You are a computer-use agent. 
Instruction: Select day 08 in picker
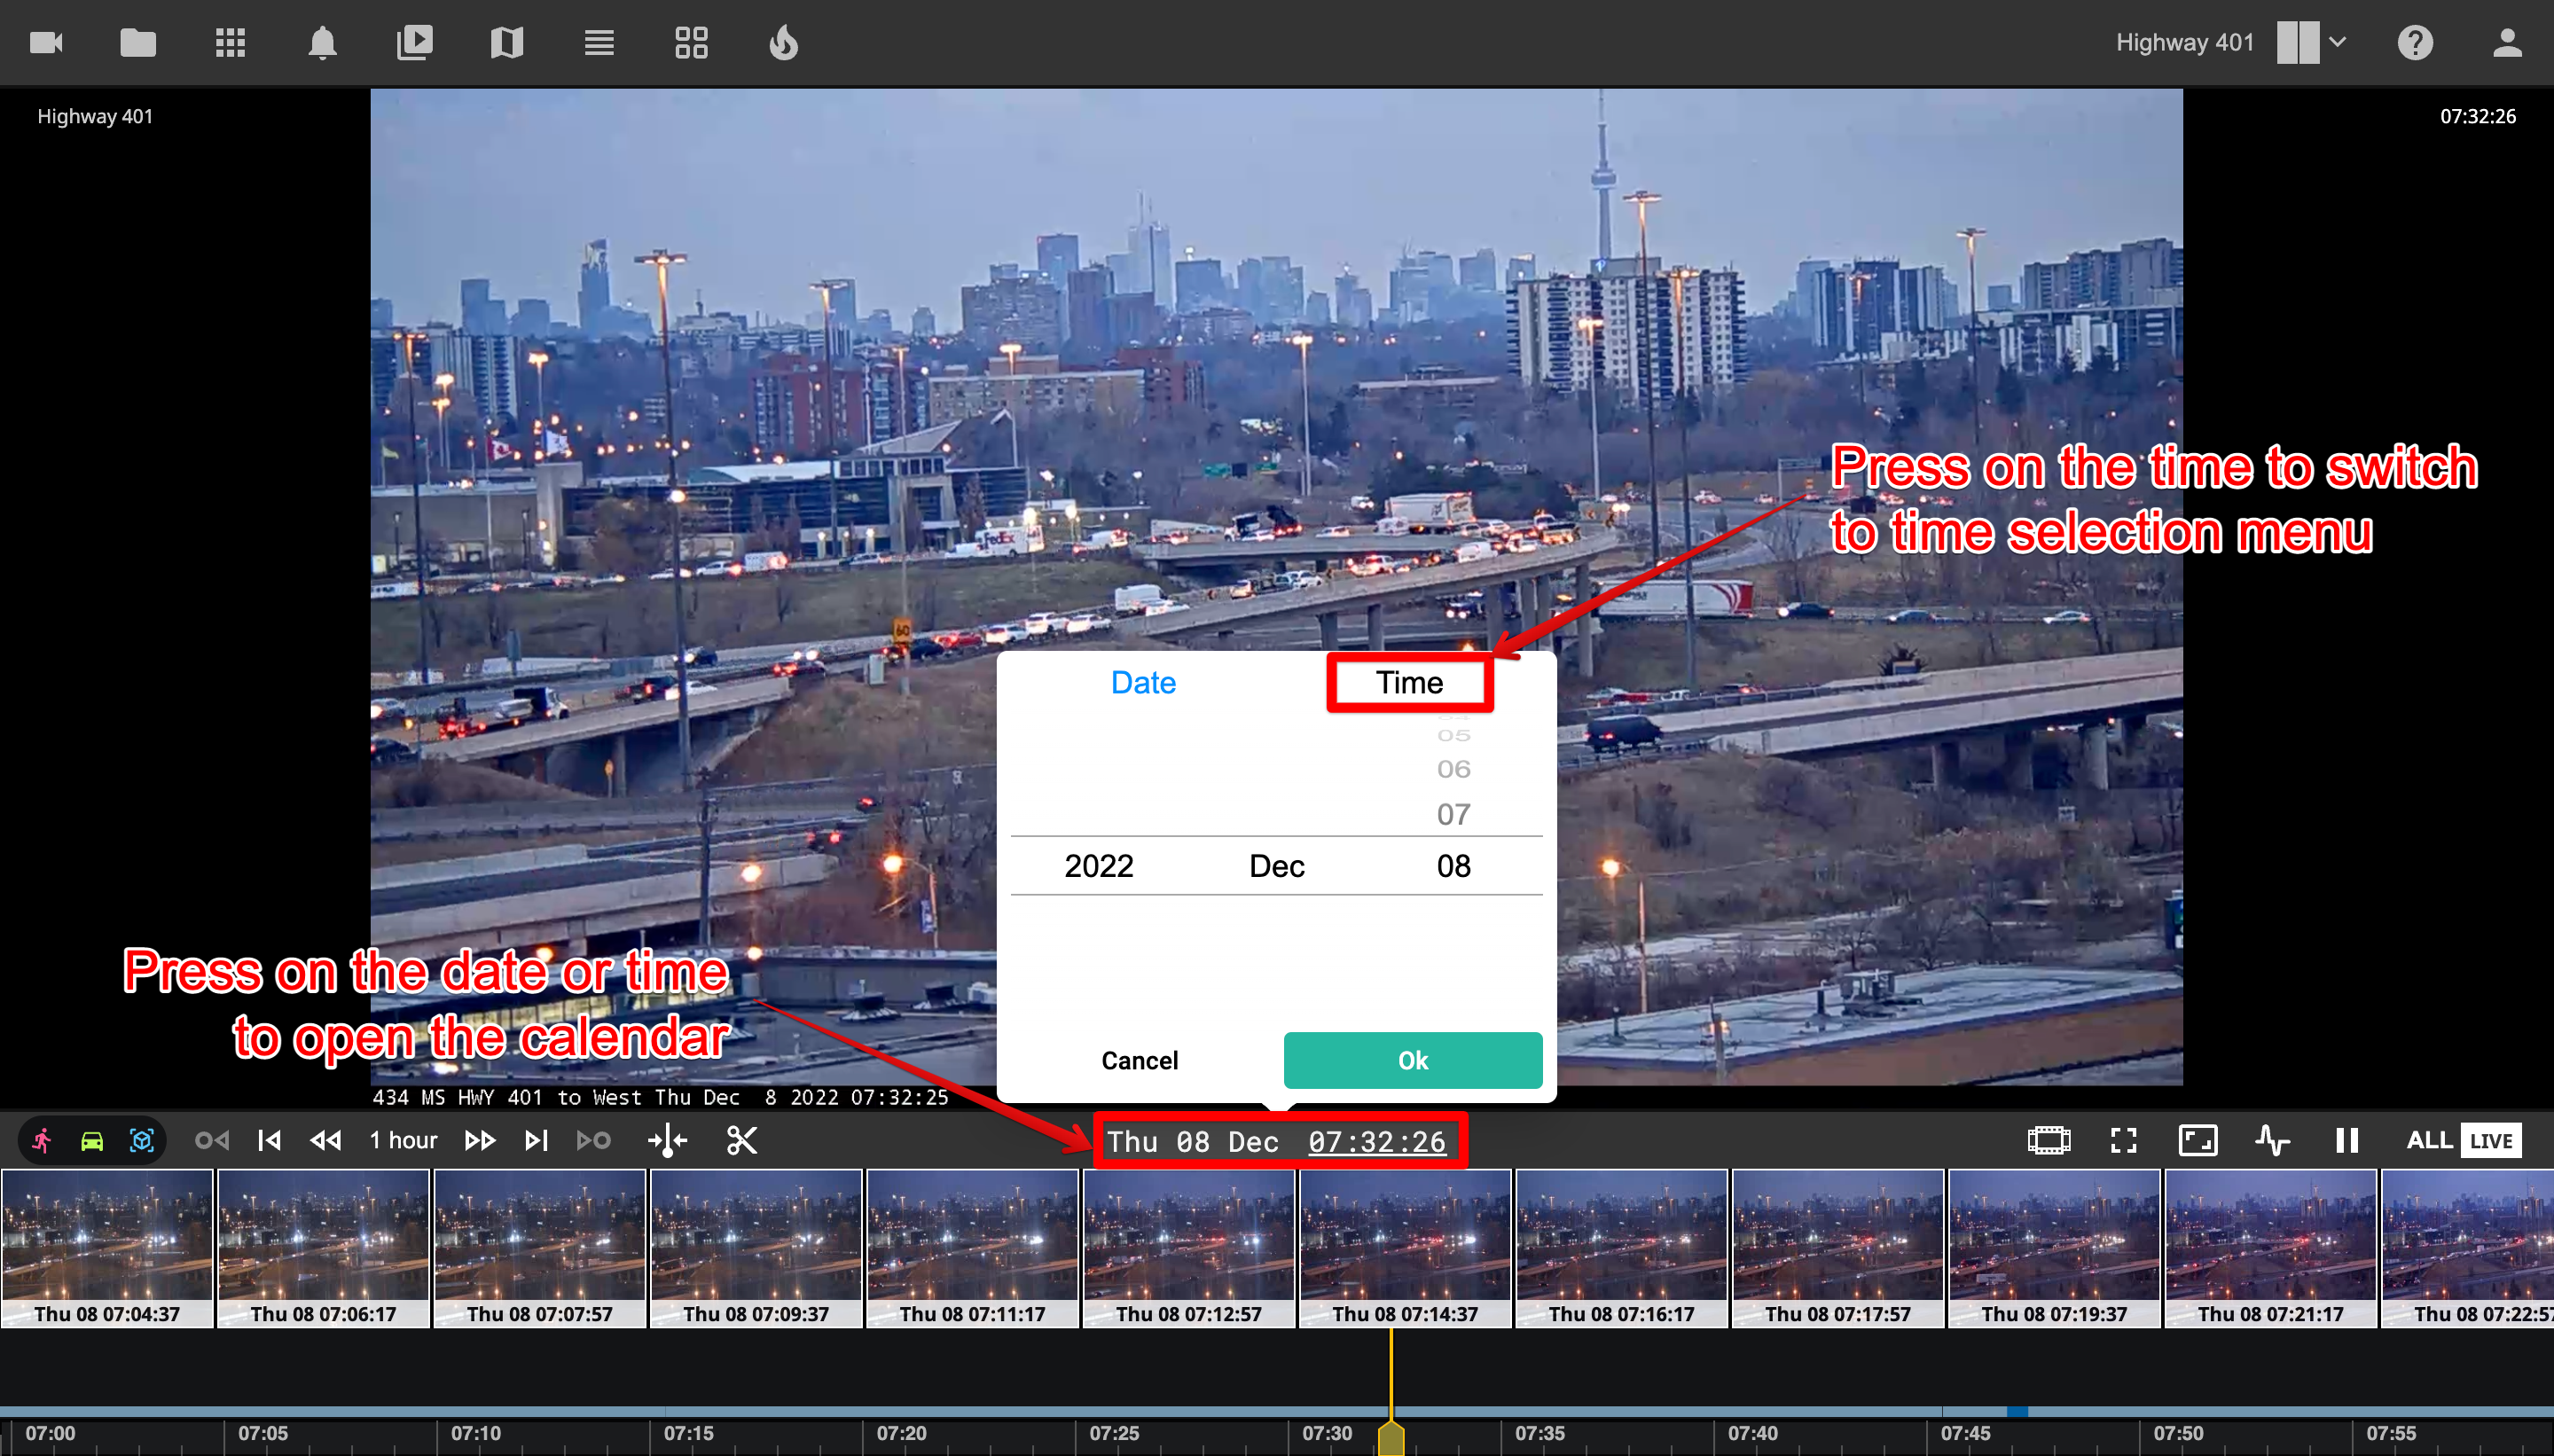coord(1454,866)
